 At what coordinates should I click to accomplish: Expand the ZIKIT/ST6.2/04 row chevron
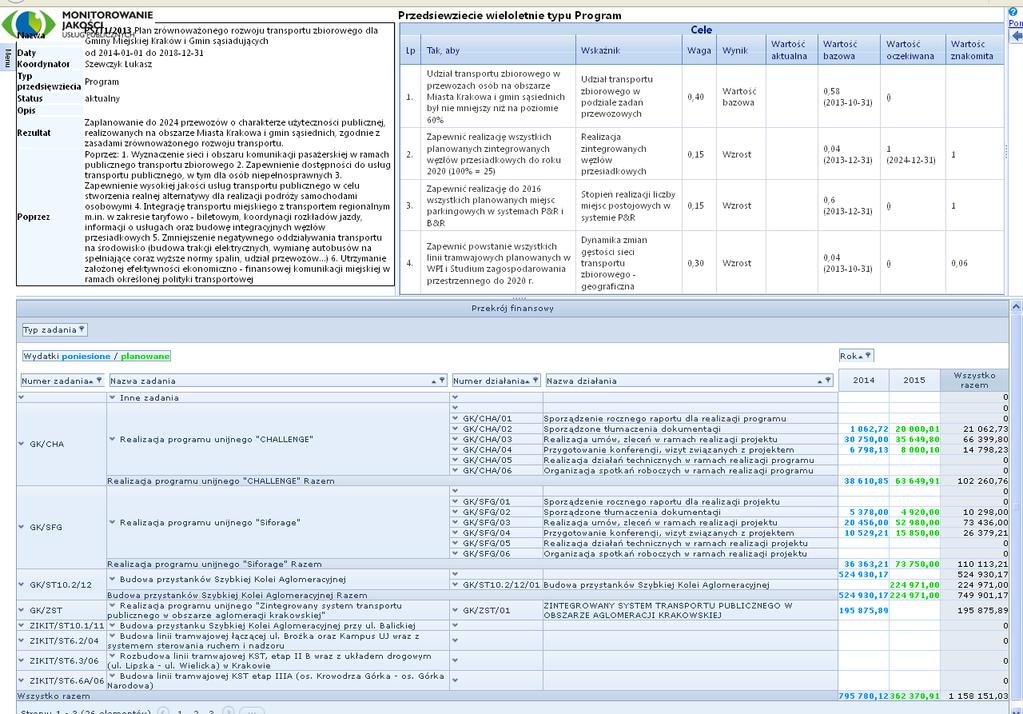point(22,641)
